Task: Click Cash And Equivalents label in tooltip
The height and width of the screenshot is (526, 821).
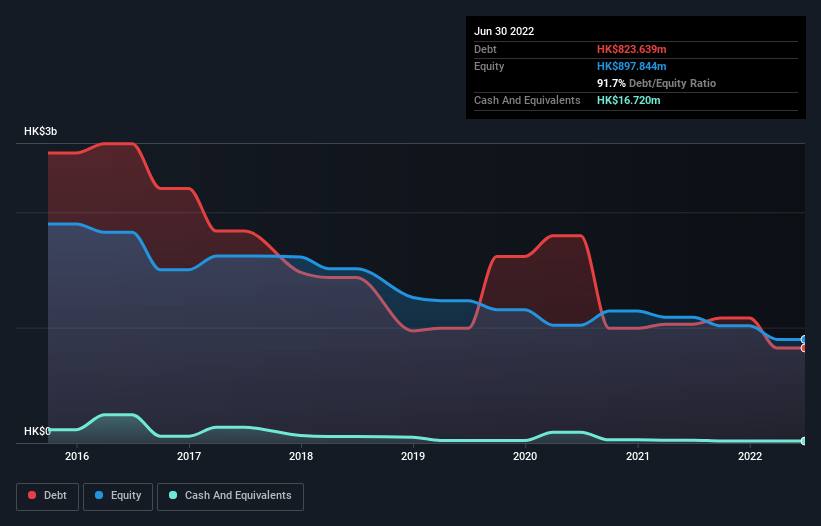Action: 527,100
